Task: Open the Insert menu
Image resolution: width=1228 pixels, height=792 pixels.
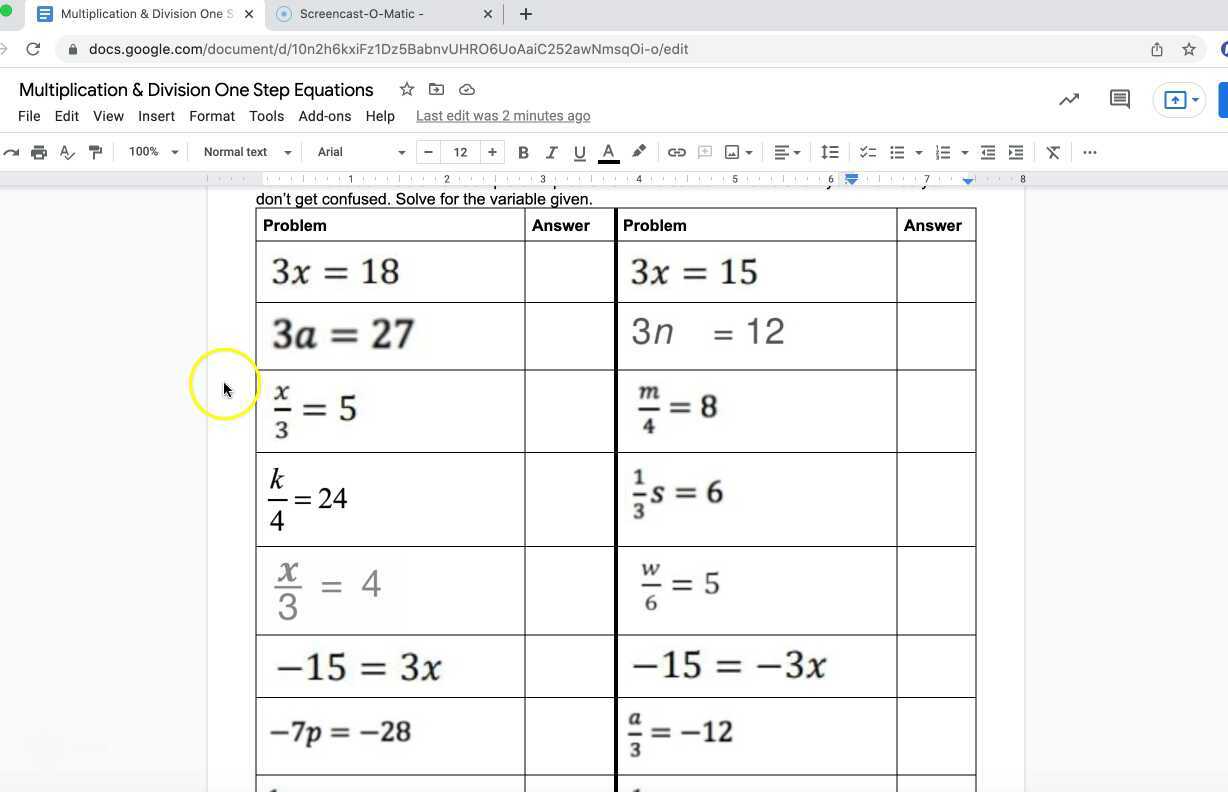Action: pos(156,116)
